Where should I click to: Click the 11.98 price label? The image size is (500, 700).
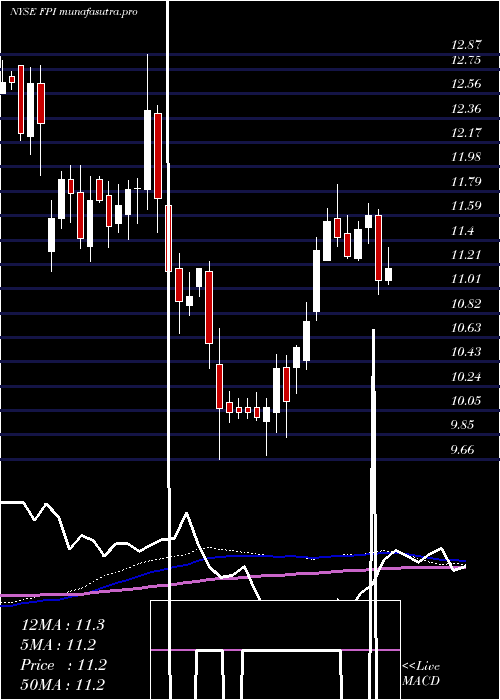(x=466, y=157)
